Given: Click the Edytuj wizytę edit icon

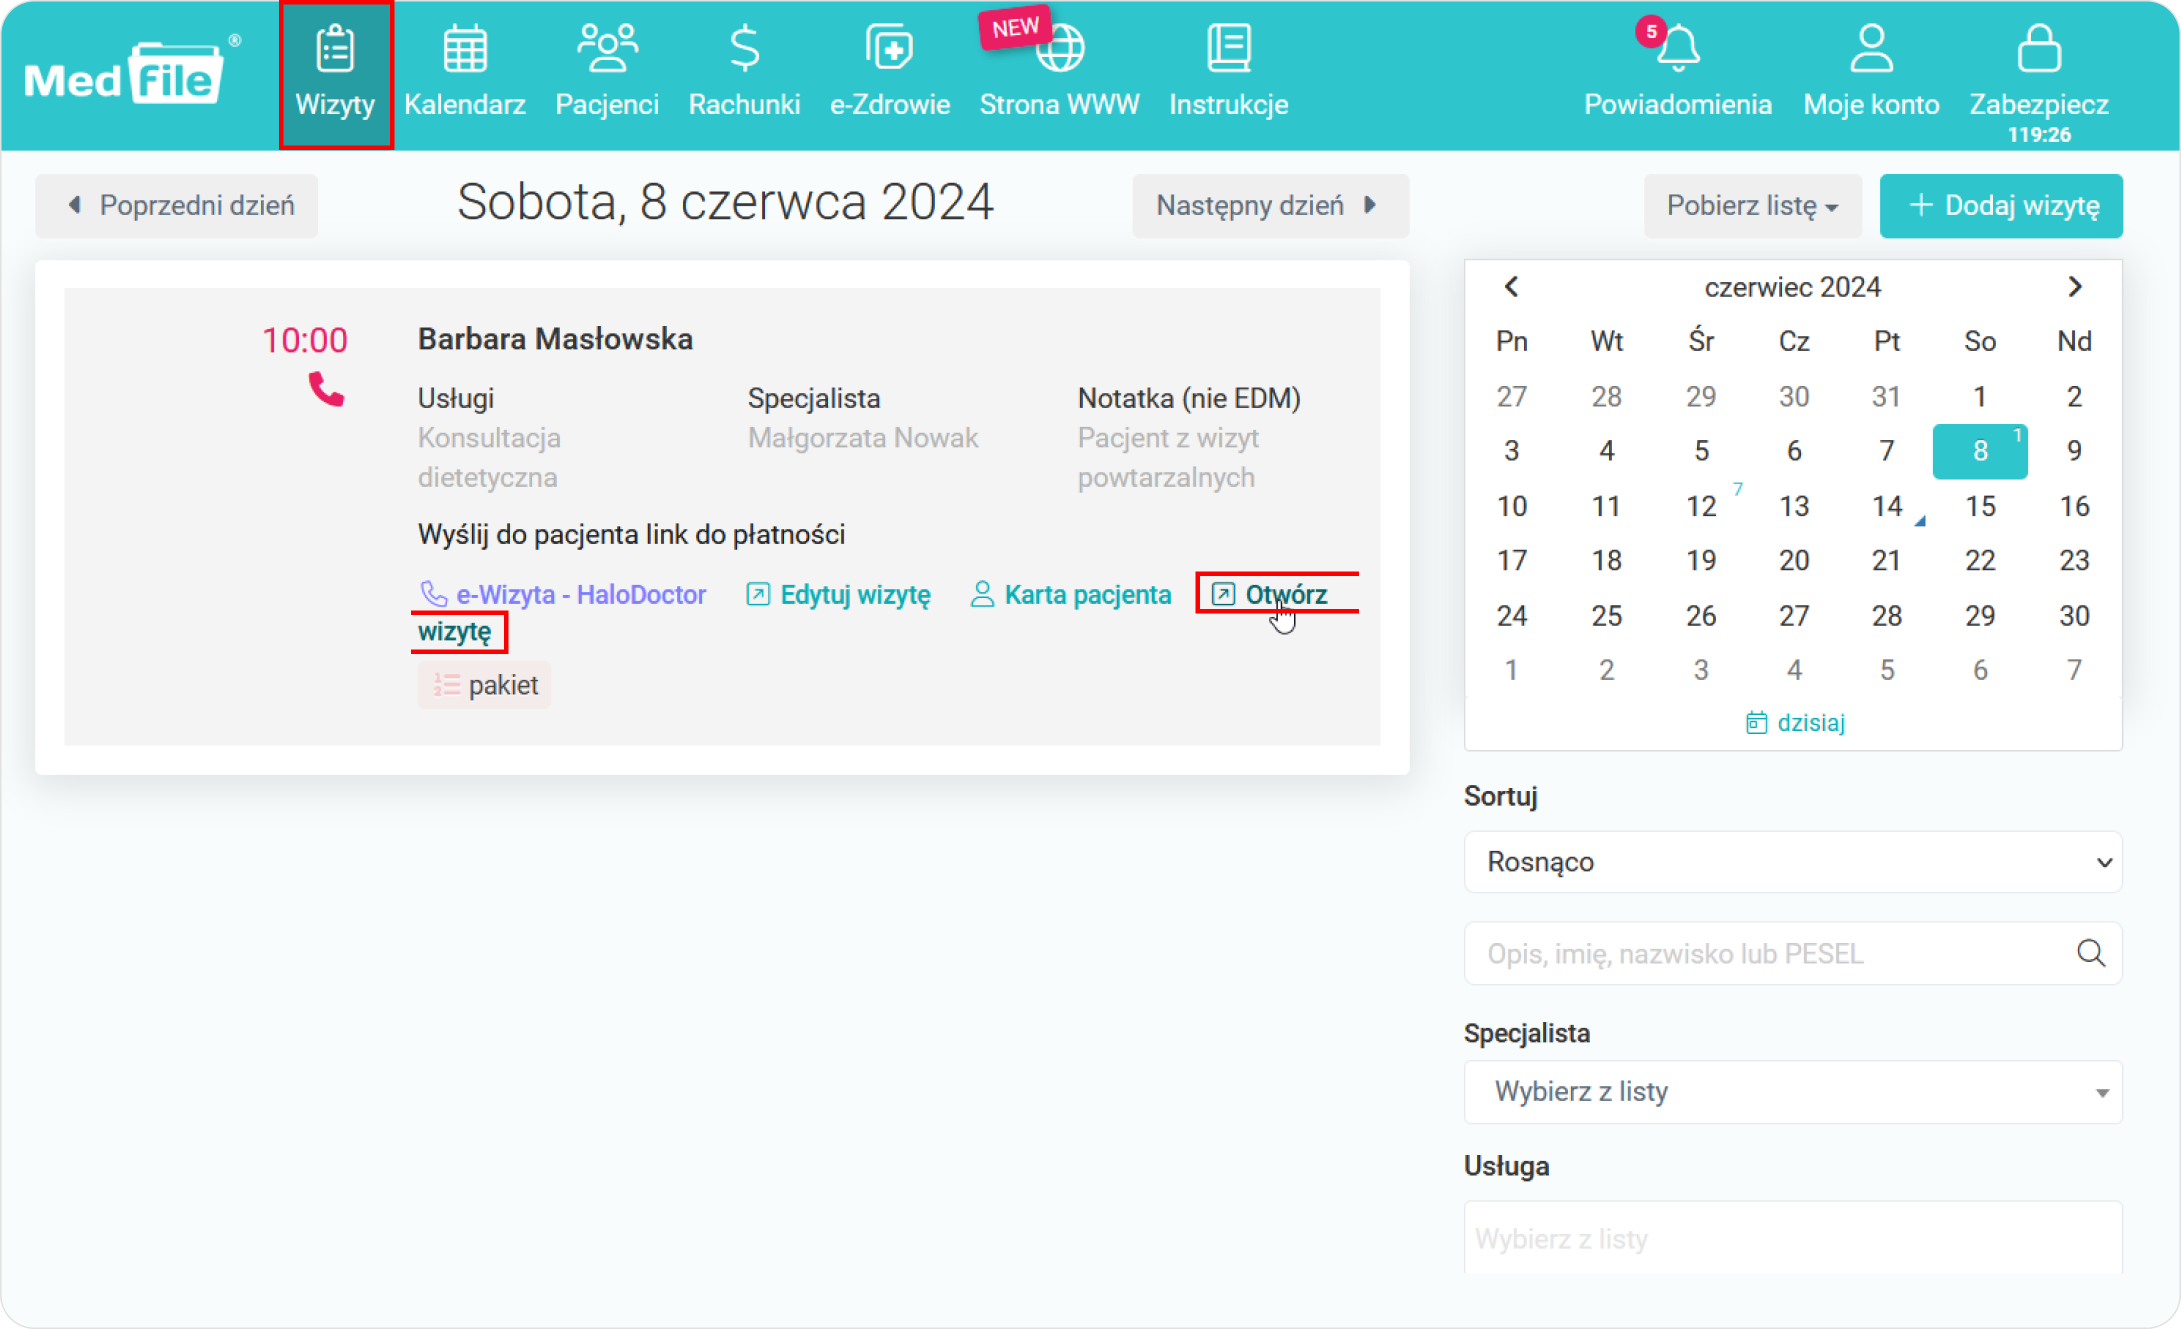Looking at the screenshot, I should pos(758,594).
